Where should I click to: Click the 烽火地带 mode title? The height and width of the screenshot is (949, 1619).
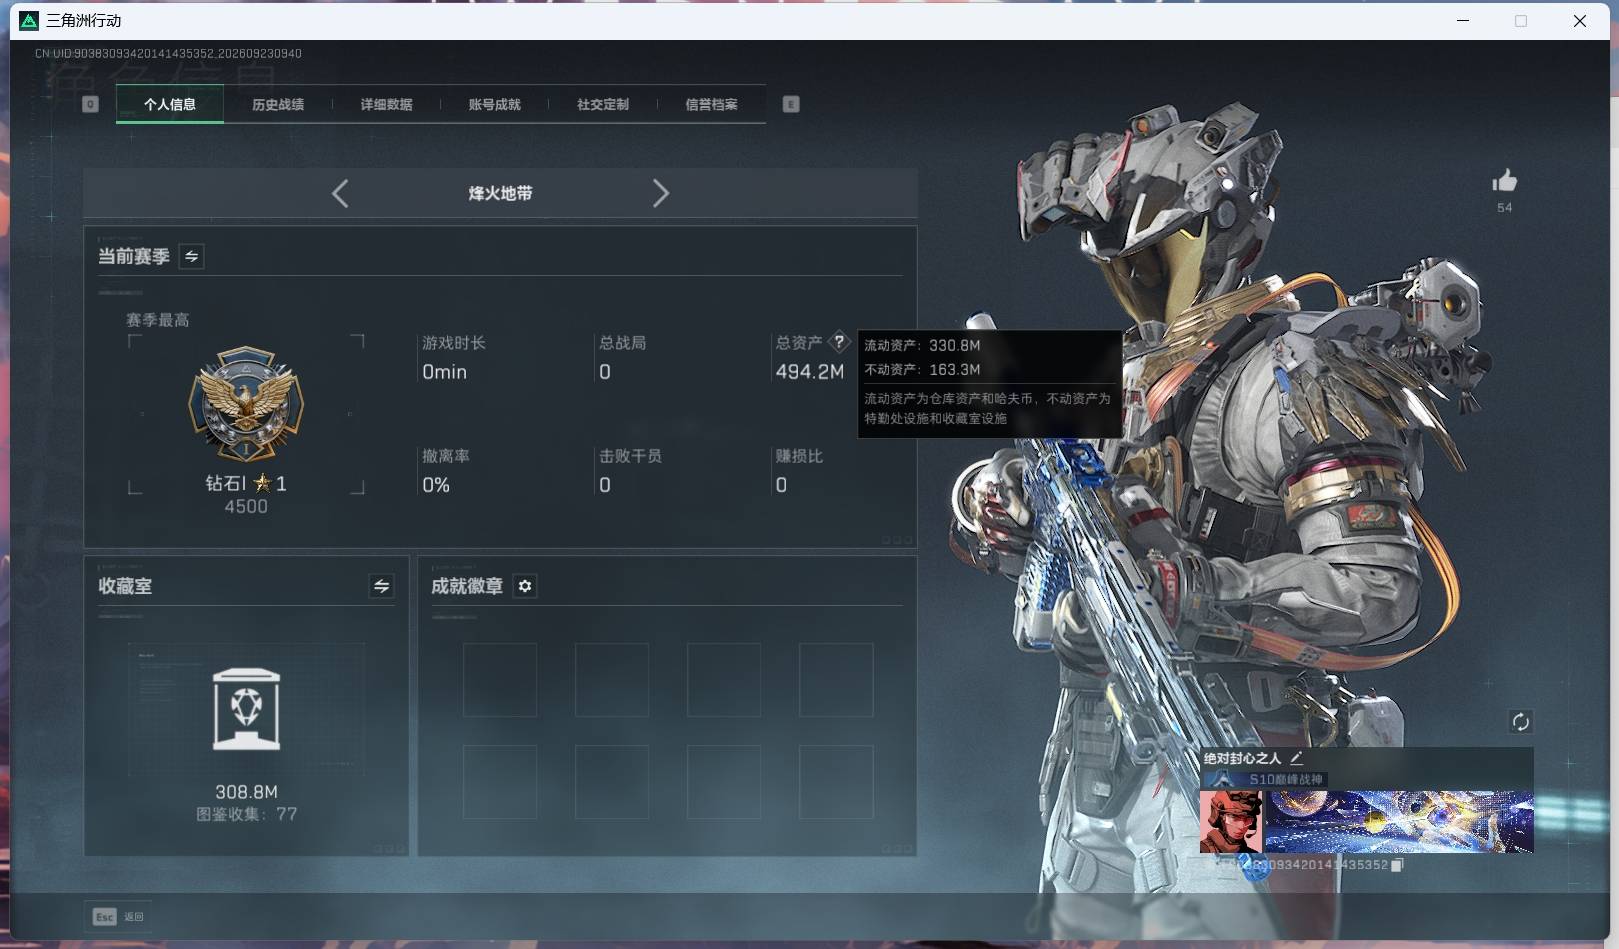500,193
